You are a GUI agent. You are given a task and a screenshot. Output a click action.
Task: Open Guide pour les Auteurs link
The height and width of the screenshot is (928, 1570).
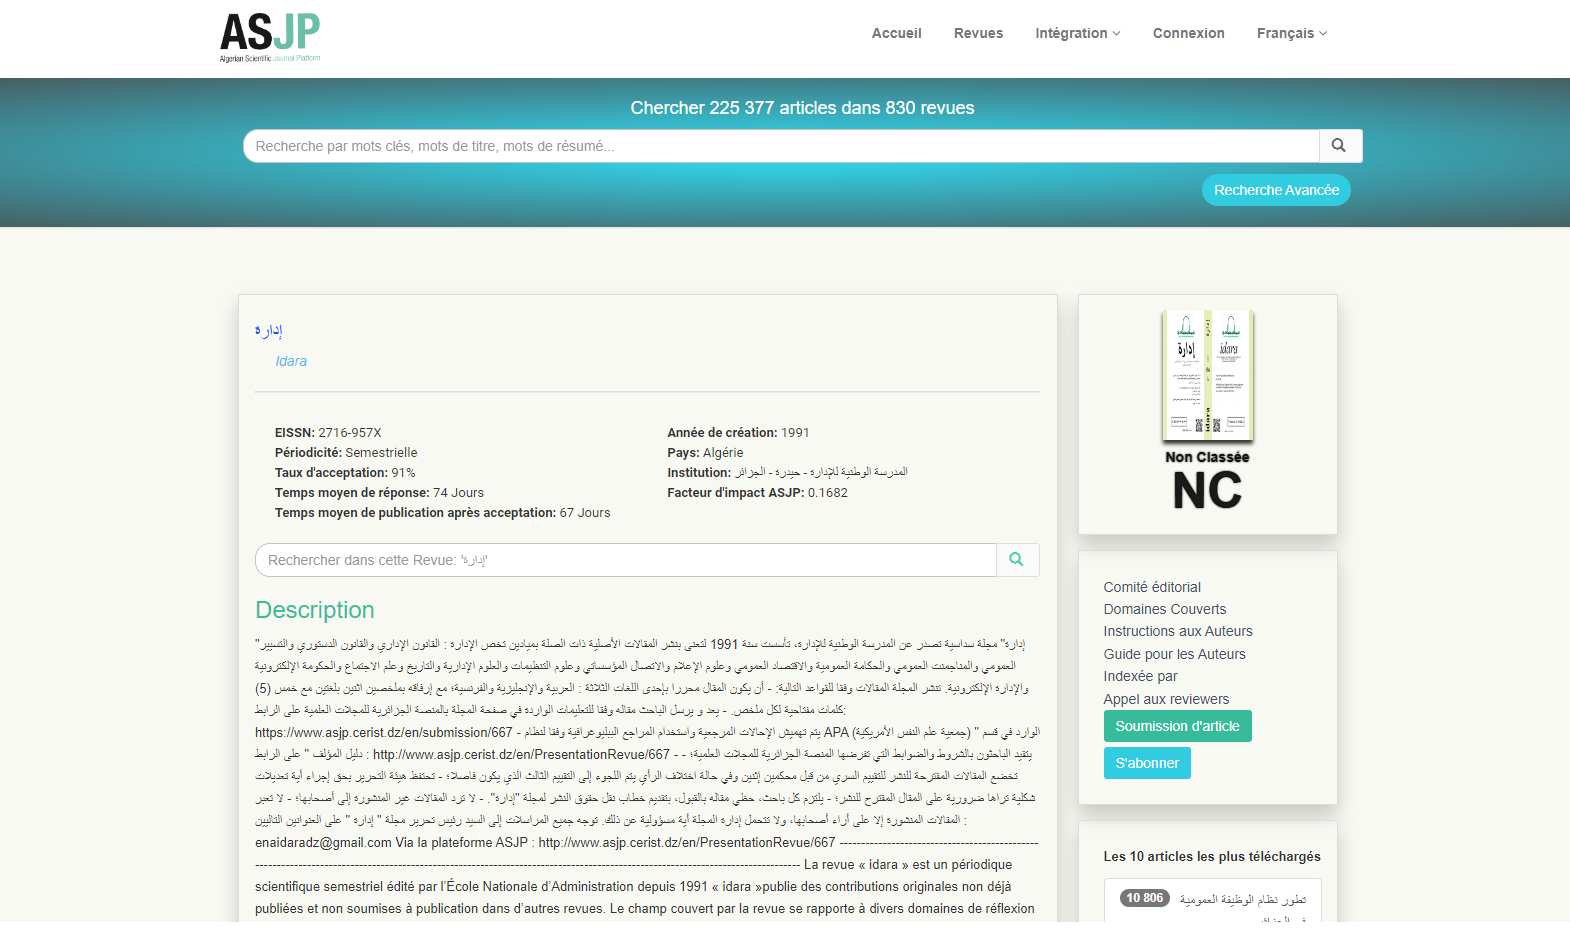click(x=1174, y=654)
